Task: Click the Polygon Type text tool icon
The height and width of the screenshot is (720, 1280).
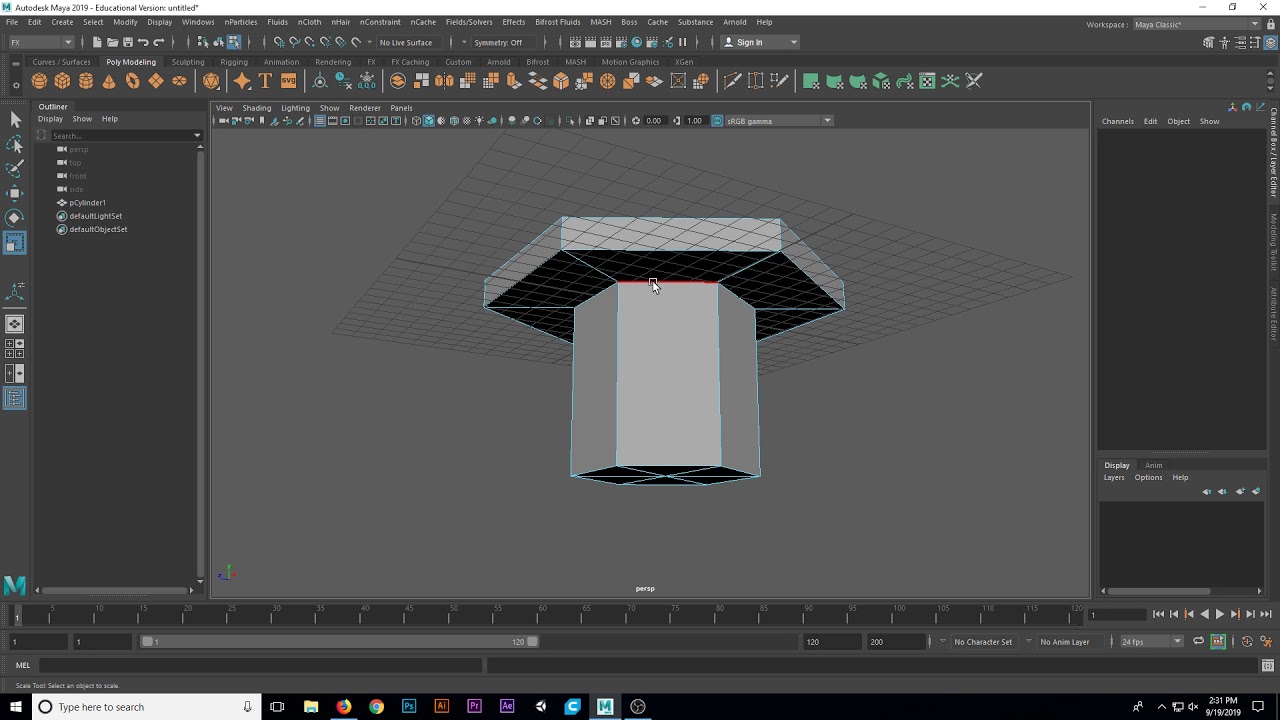Action: 265,81
